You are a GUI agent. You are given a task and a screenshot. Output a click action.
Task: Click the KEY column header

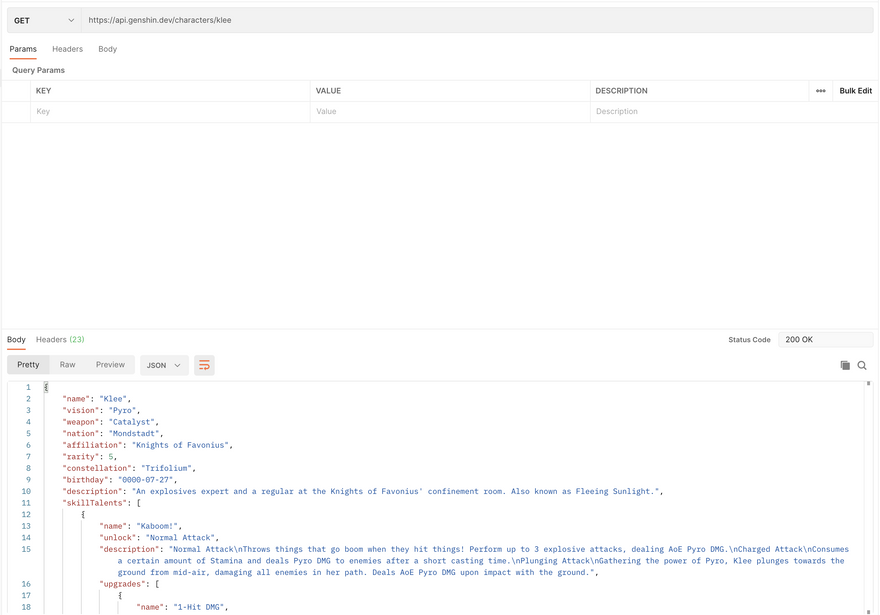point(43,91)
